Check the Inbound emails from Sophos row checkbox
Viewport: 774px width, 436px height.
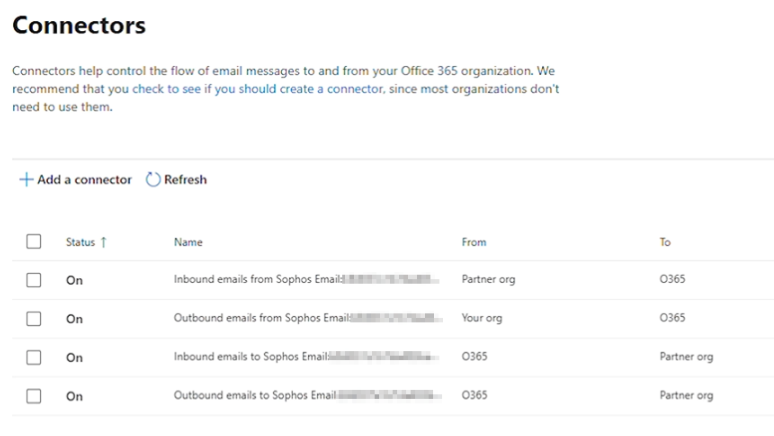point(34,280)
